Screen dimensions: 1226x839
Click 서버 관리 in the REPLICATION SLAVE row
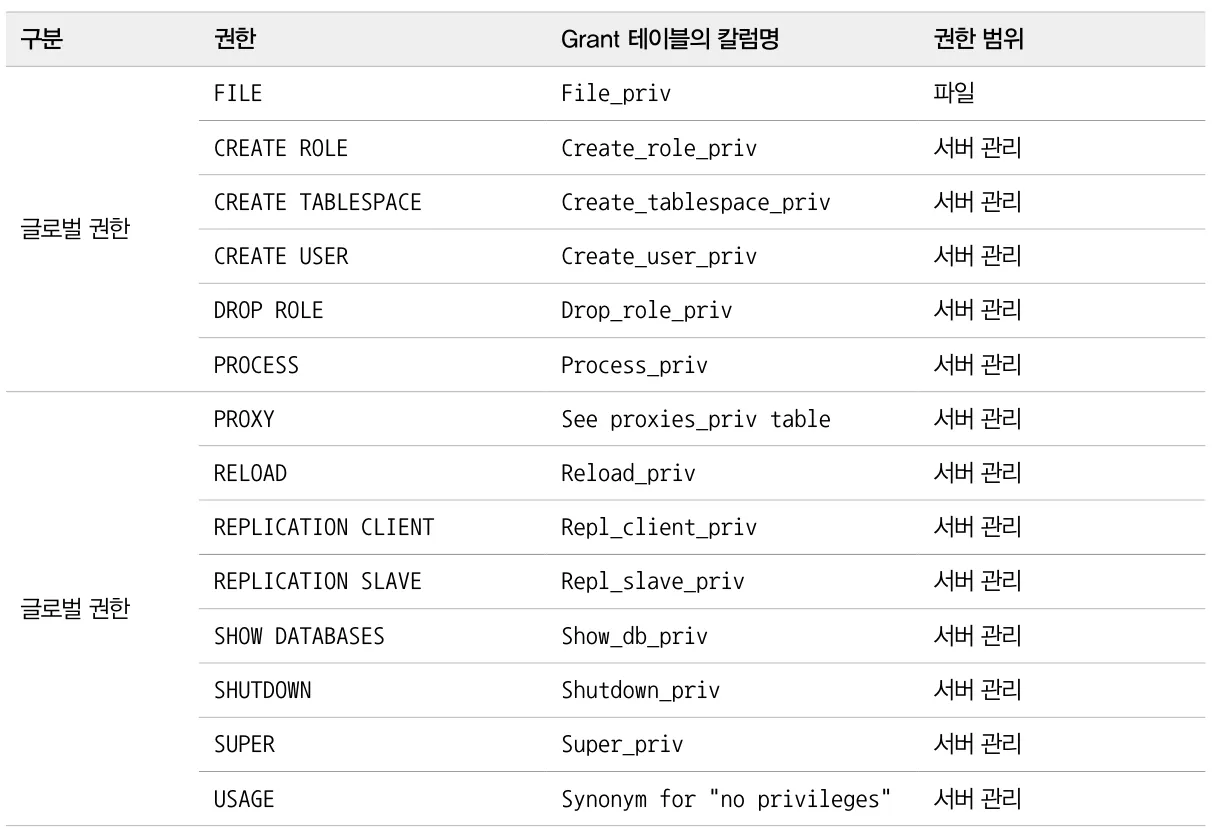(x=977, y=581)
